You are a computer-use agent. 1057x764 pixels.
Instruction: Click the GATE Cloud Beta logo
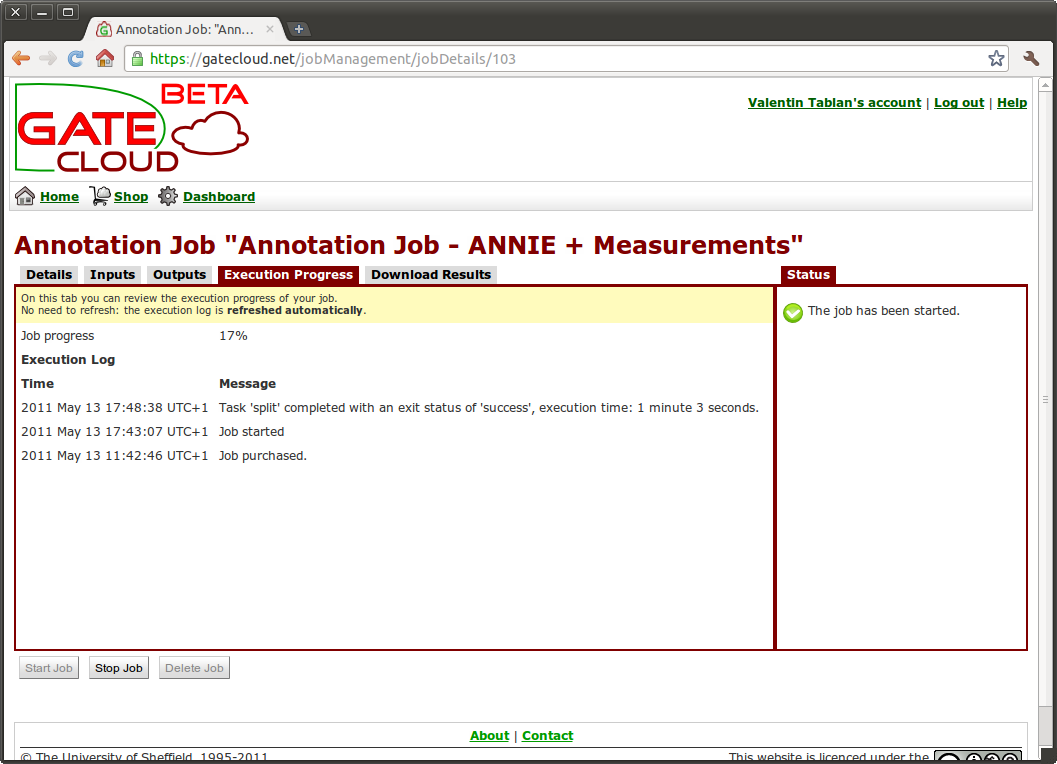click(132, 127)
